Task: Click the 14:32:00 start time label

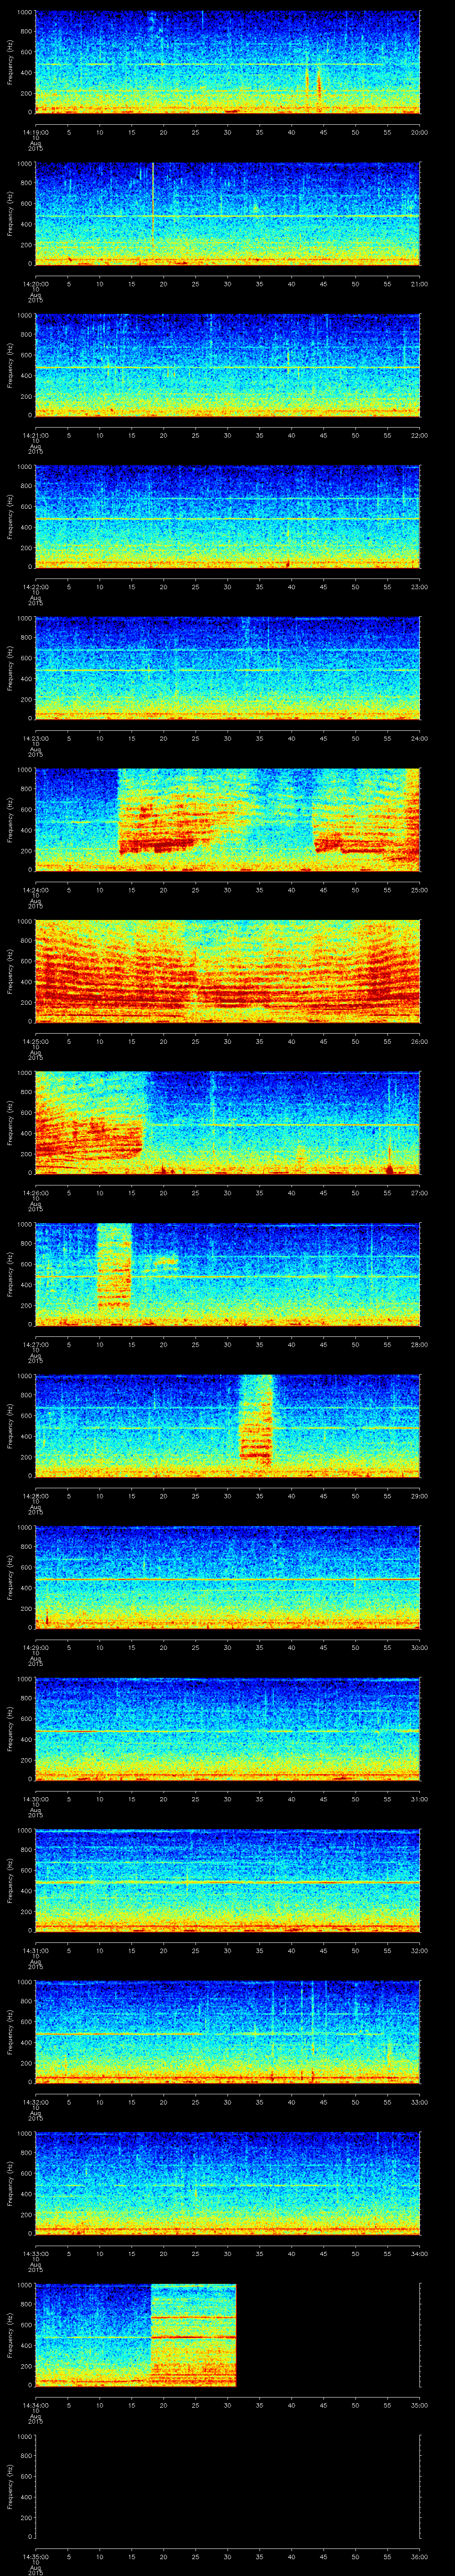Action: click(x=35, y=2102)
